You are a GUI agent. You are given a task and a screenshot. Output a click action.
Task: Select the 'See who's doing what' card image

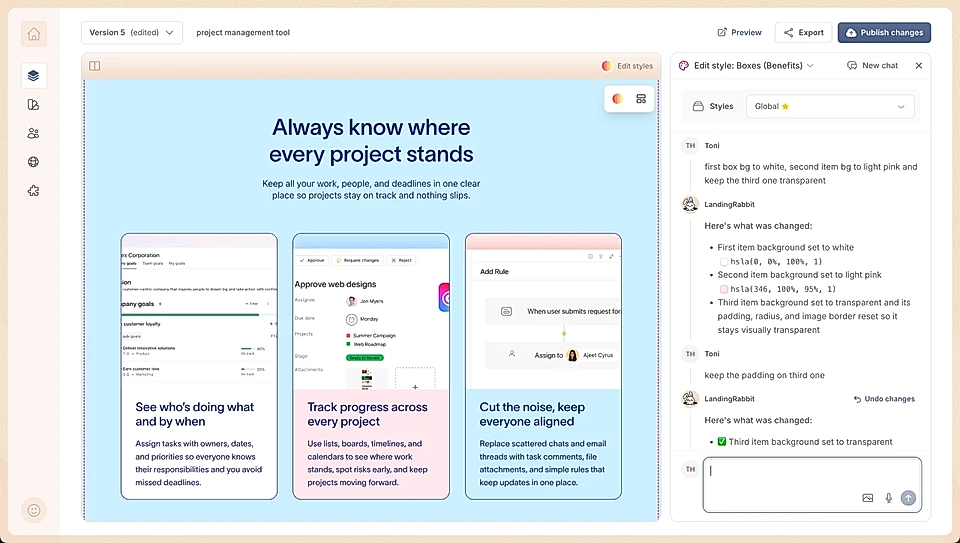pyautogui.click(x=199, y=312)
